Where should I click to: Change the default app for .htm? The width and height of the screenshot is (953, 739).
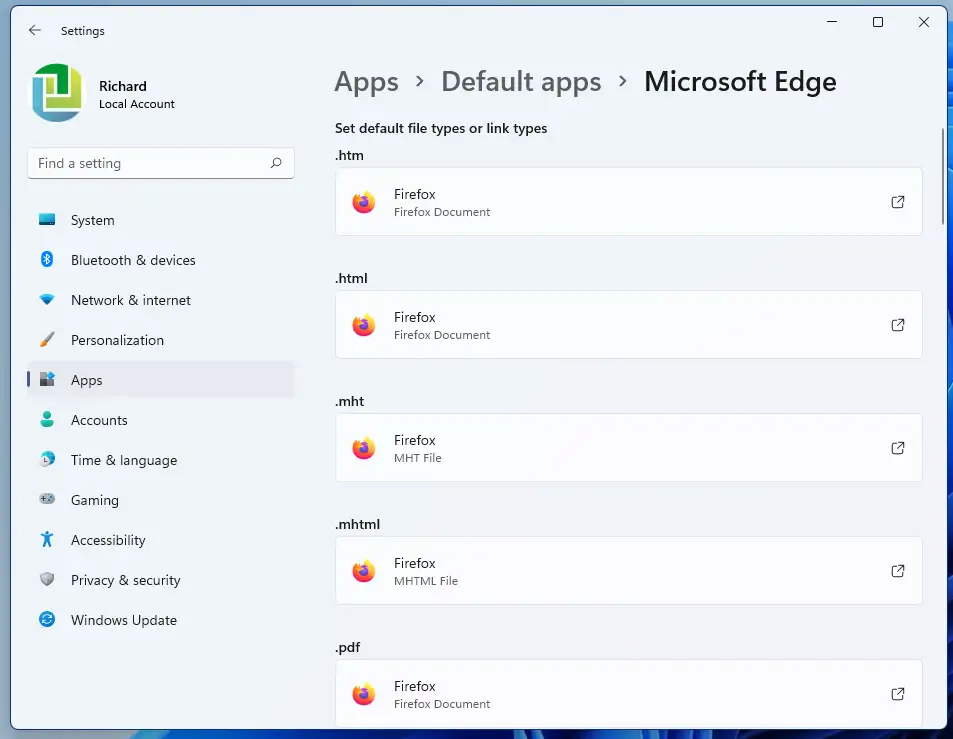[628, 202]
